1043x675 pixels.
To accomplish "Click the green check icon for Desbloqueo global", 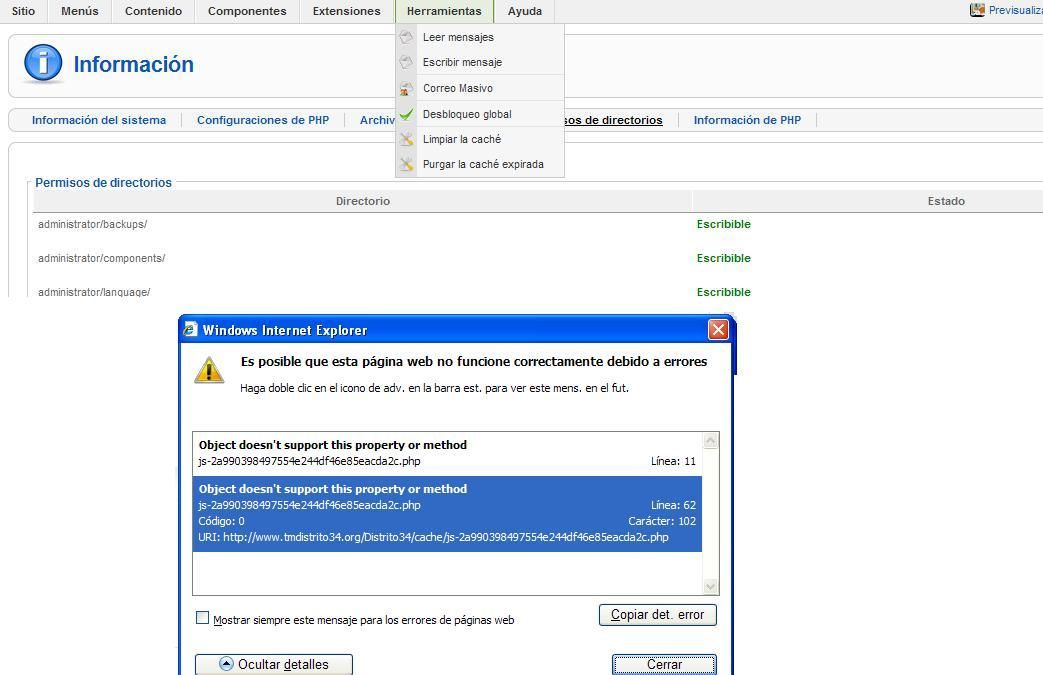I will (406, 114).
